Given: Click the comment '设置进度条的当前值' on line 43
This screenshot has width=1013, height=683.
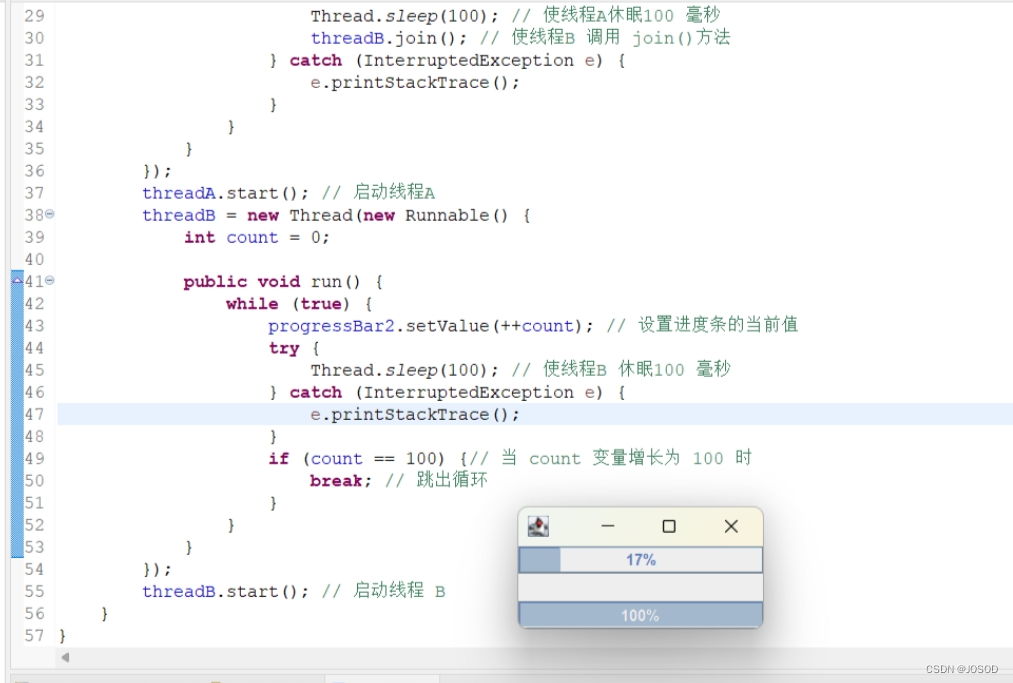Looking at the screenshot, I should click(x=718, y=325).
